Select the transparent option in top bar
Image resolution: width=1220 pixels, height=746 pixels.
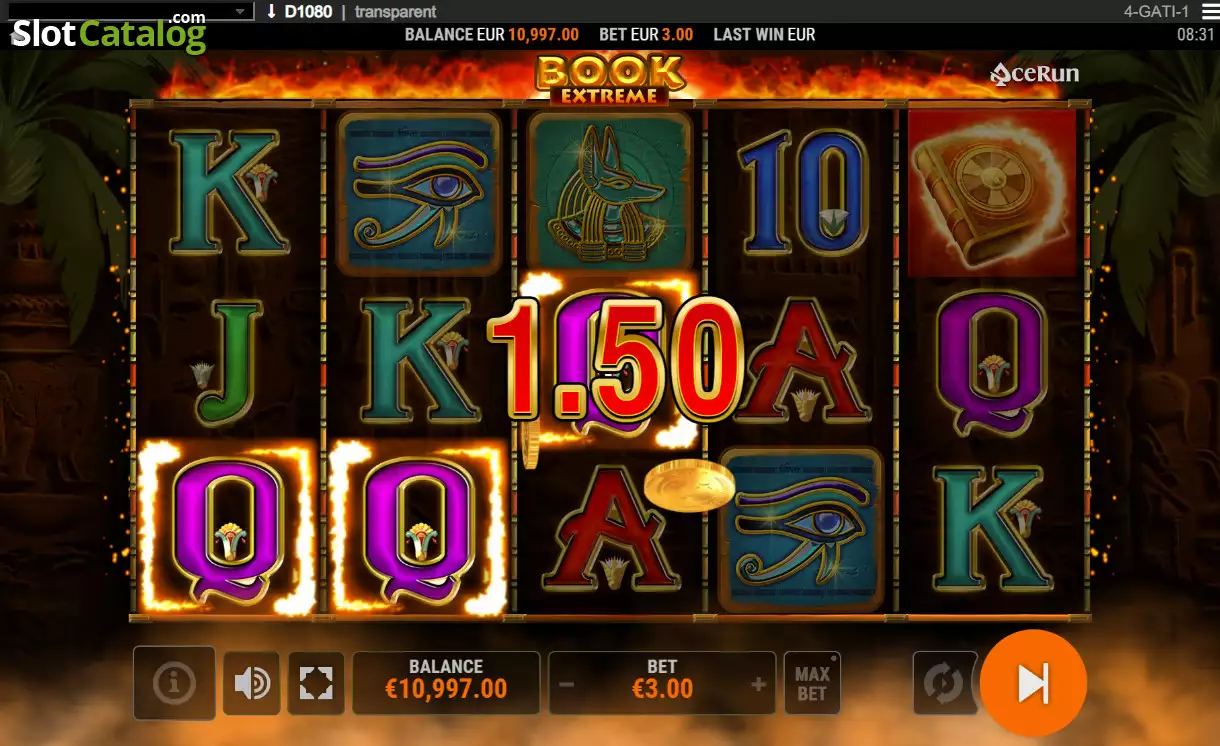point(395,12)
